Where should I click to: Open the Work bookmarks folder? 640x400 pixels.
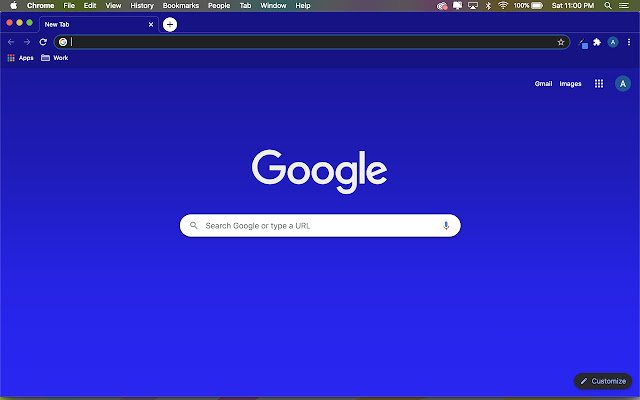coord(55,58)
